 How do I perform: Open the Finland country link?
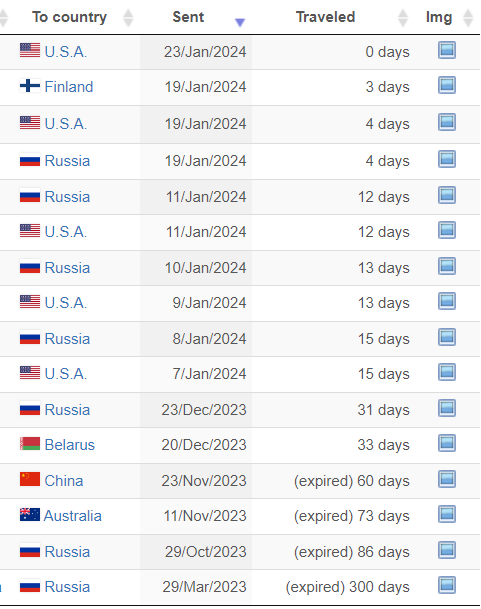point(69,87)
